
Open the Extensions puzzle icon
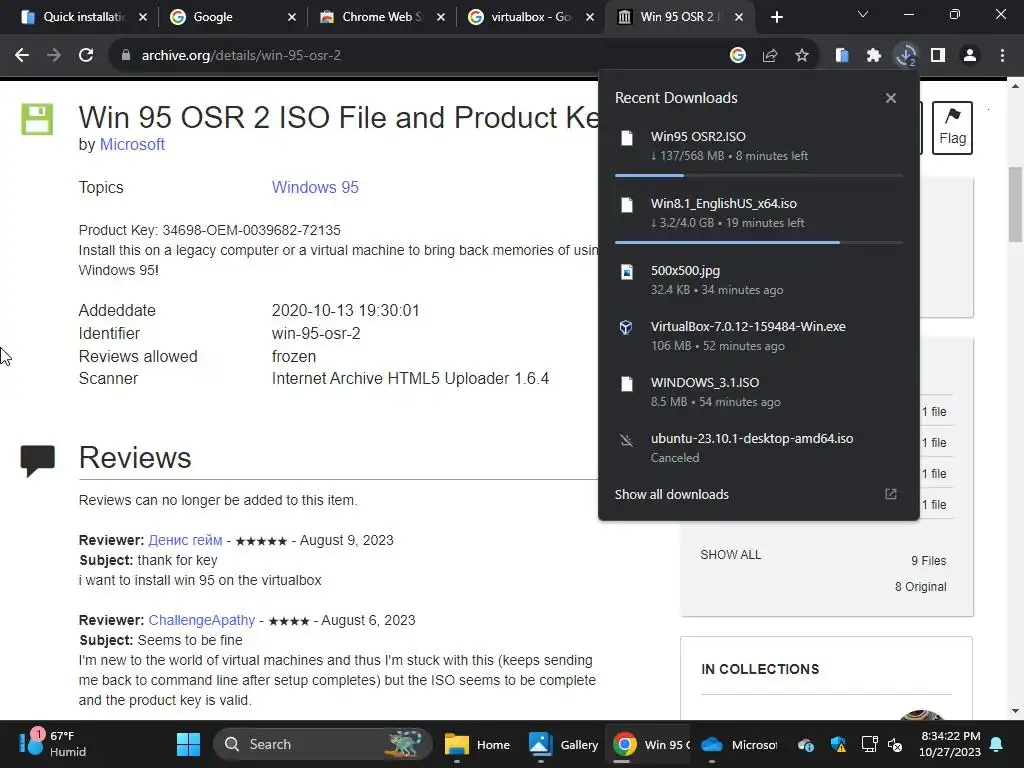tap(874, 56)
